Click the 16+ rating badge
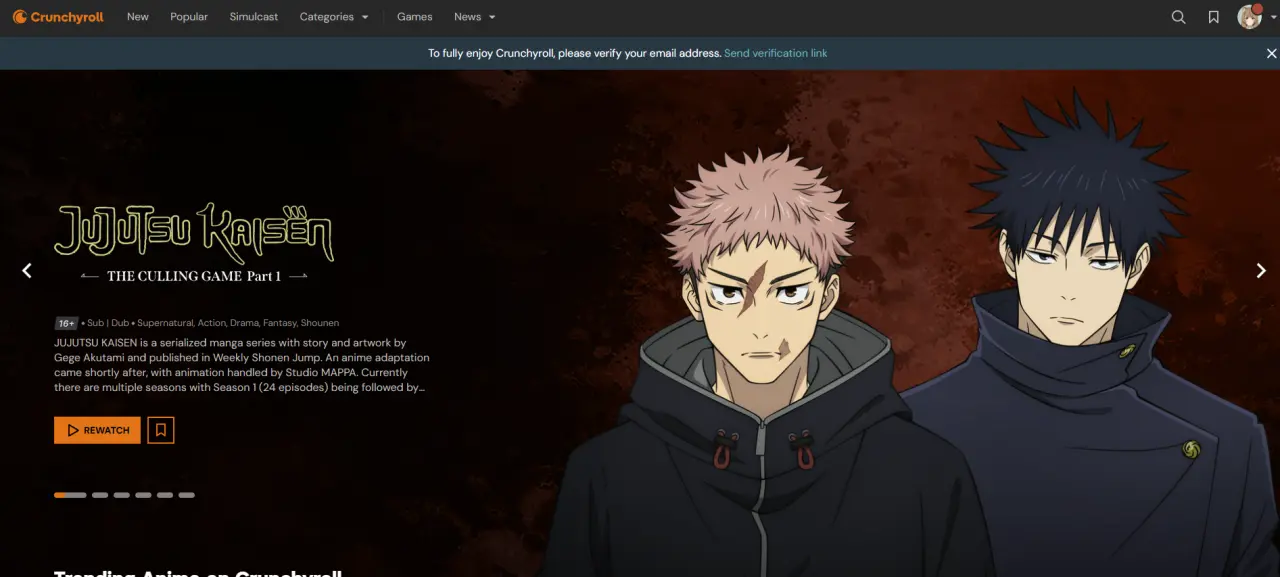Image resolution: width=1280 pixels, height=577 pixels. [x=66, y=323]
